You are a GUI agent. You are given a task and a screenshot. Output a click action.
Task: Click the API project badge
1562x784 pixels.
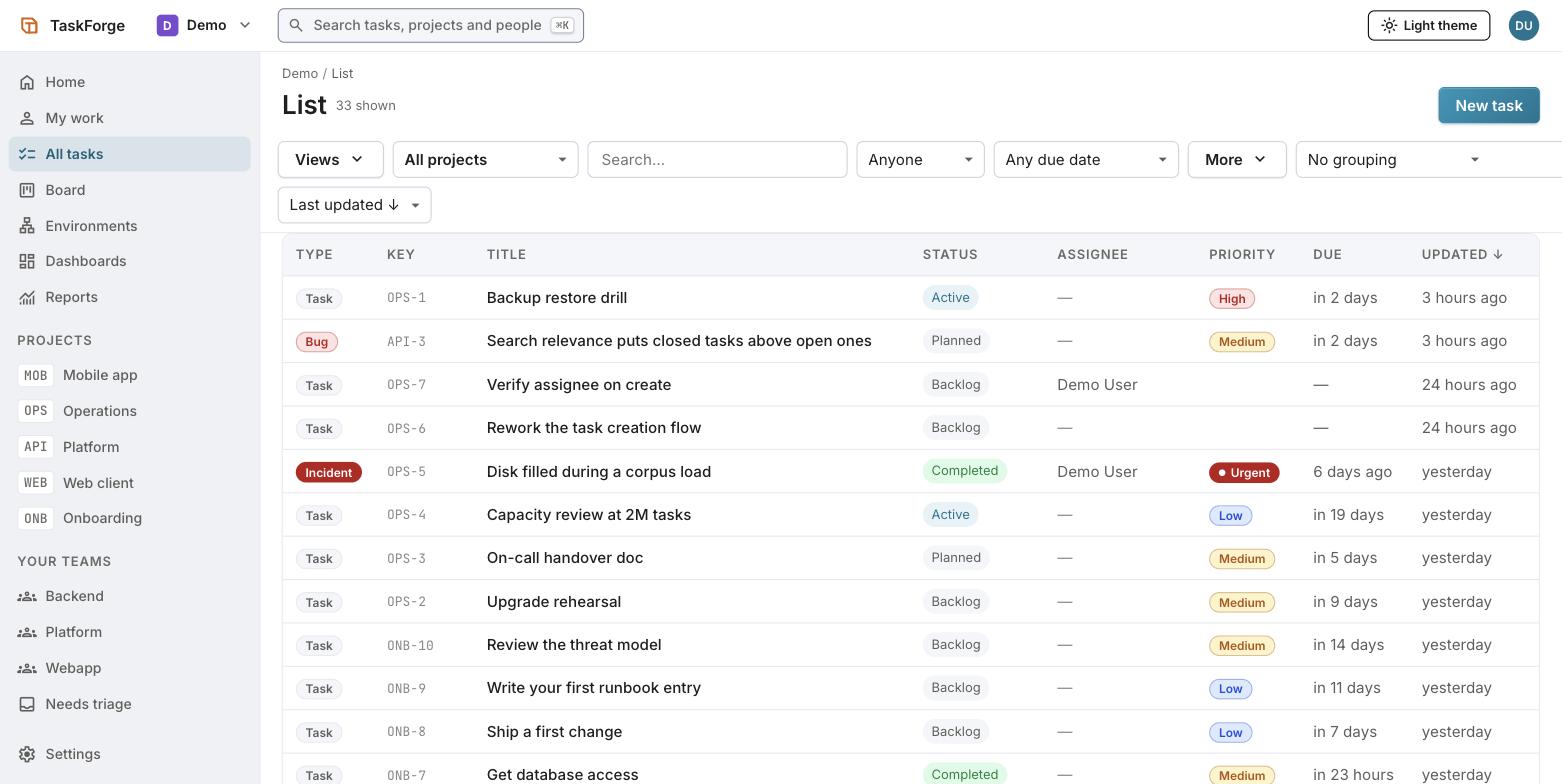tap(35, 447)
